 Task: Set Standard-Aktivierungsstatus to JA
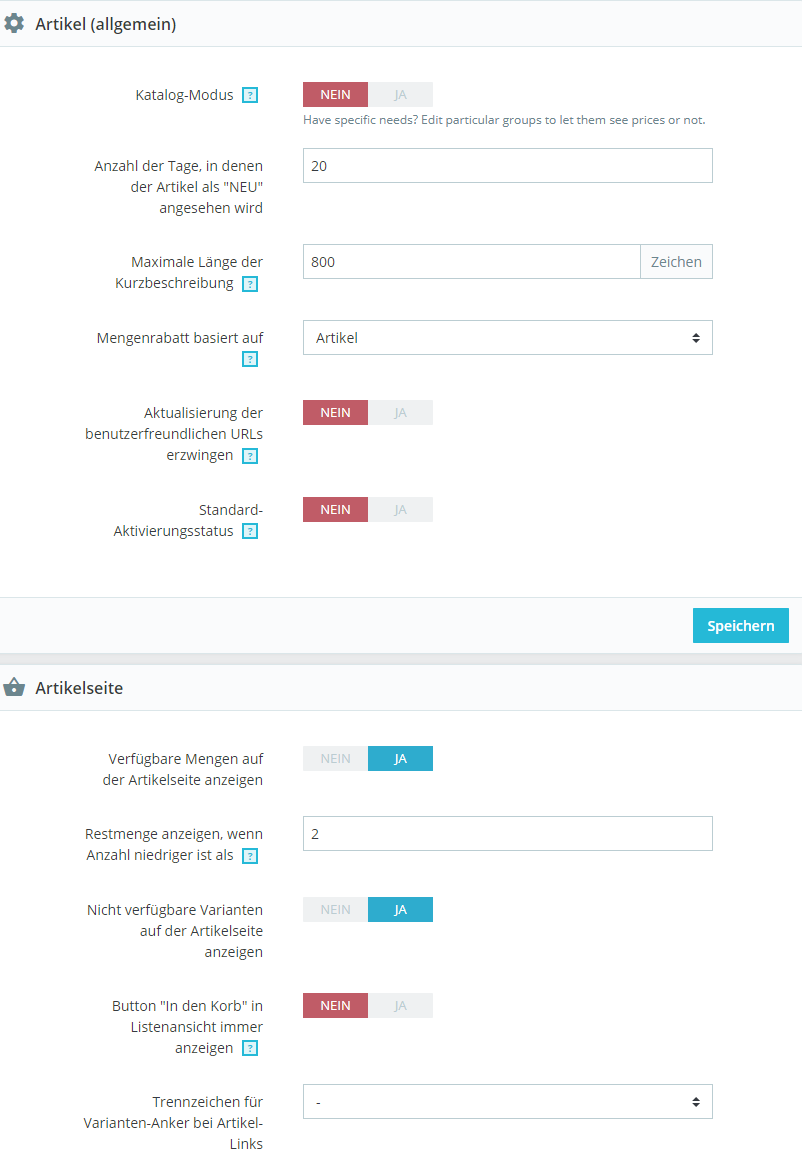401,510
